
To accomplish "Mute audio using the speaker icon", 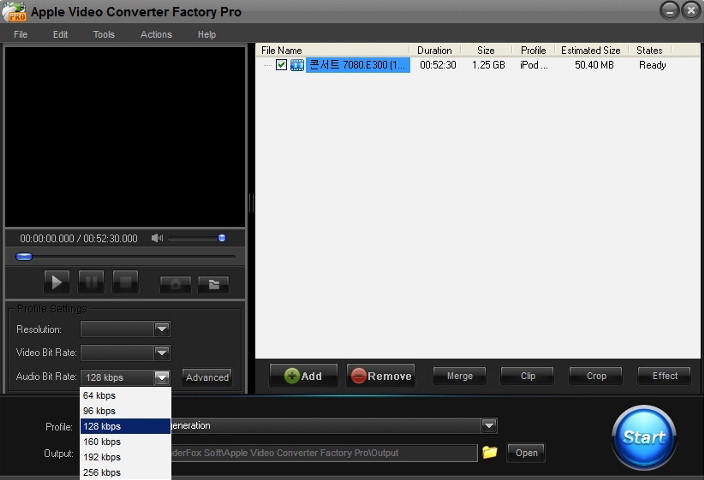I will point(157,238).
